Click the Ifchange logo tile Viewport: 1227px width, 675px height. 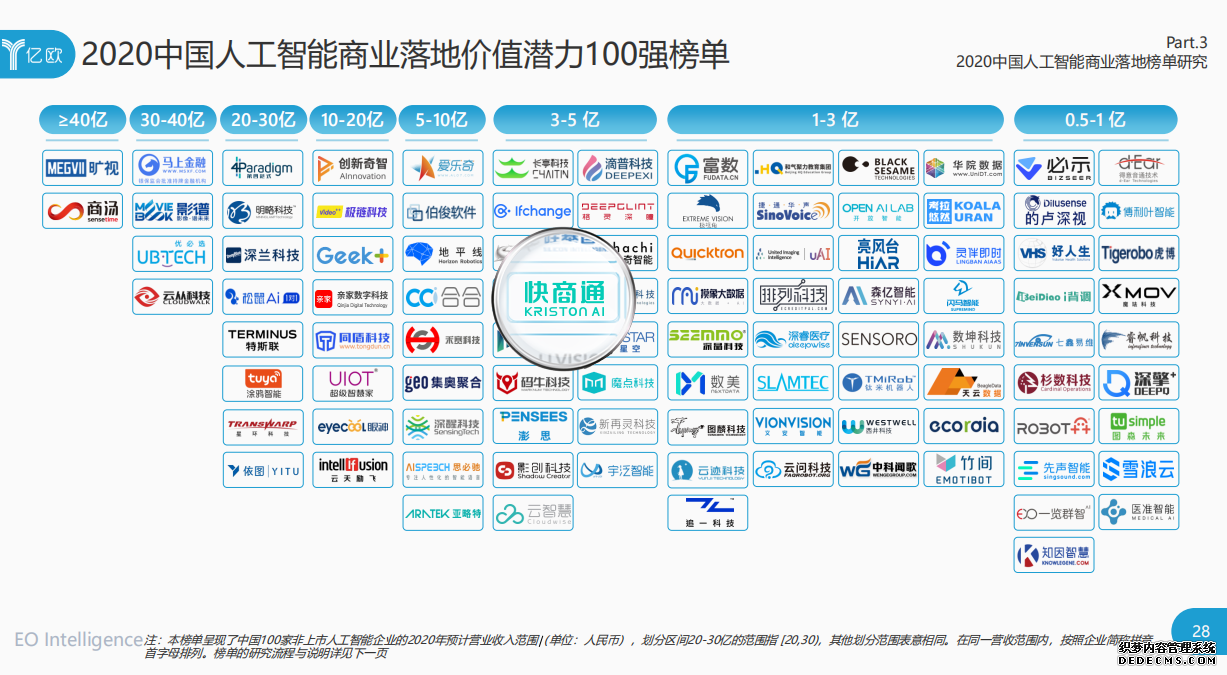[x=533, y=211]
